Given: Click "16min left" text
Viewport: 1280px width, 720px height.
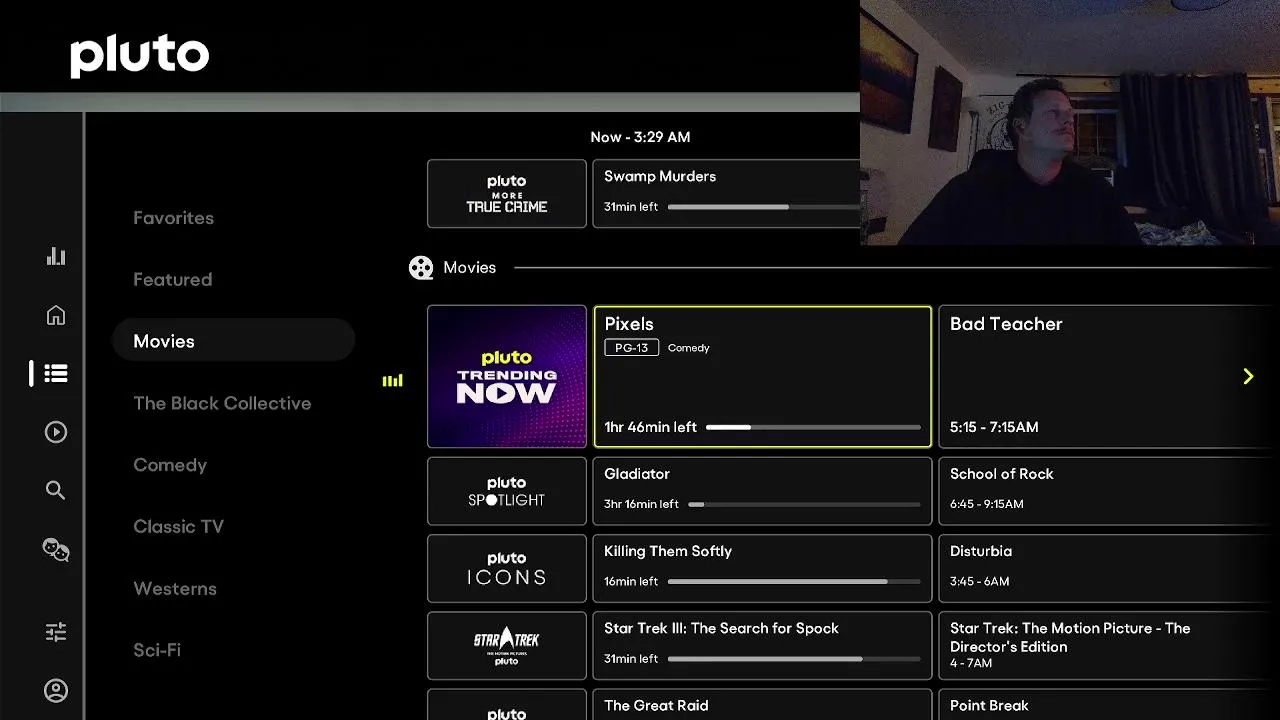Looking at the screenshot, I should click(631, 581).
